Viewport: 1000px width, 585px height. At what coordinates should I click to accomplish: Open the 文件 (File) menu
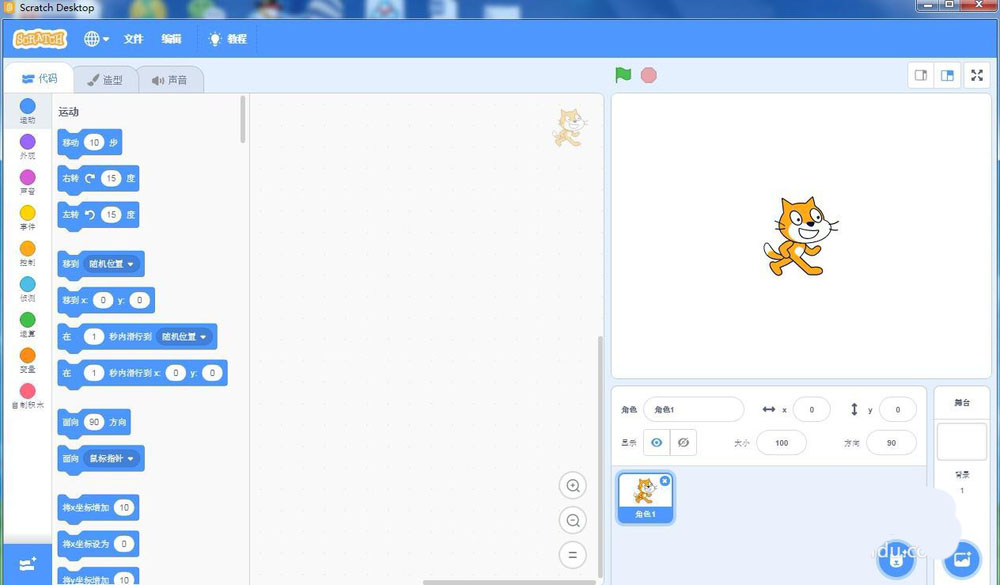pos(133,39)
